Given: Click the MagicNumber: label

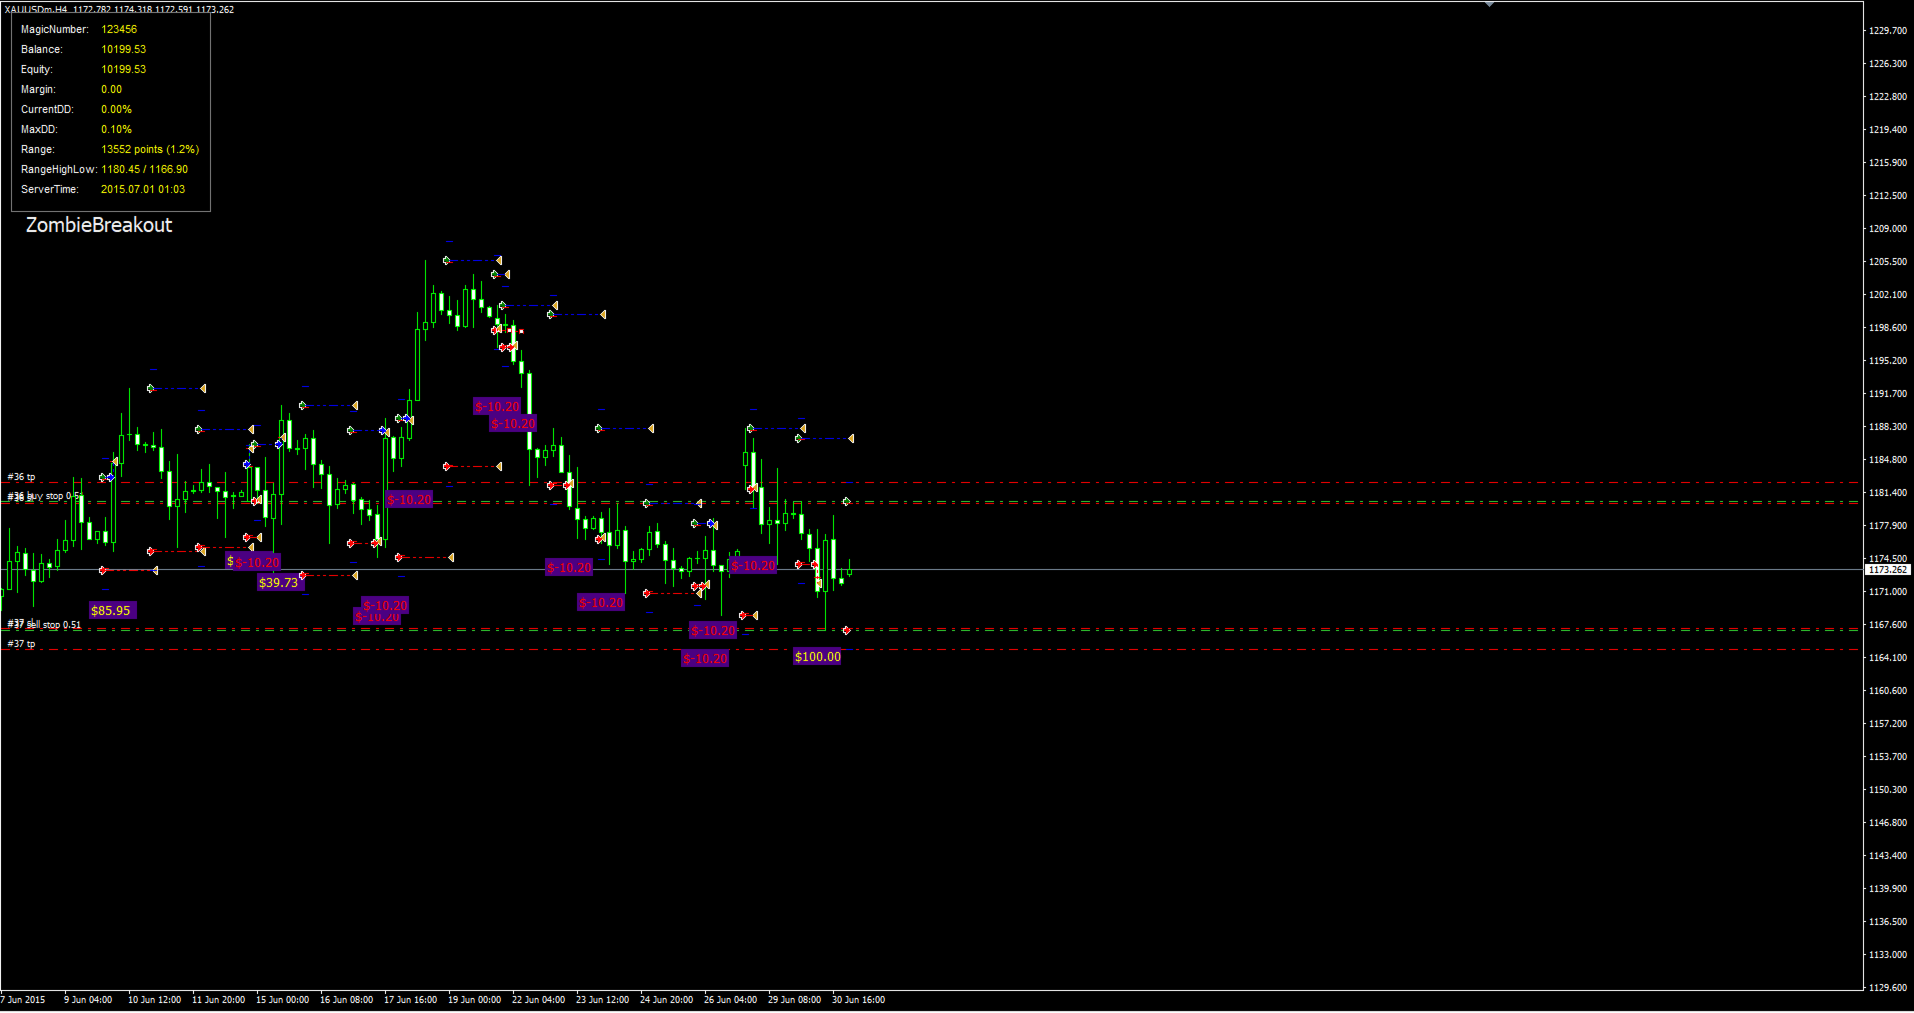Looking at the screenshot, I should tap(55, 29).
